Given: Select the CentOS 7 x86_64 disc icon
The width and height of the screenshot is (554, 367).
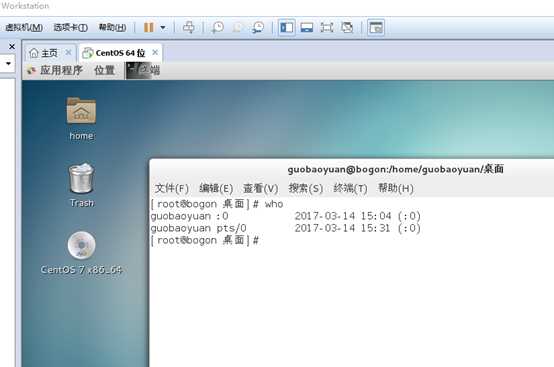Looking at the screenshot, I should click(x=82, y=253).
